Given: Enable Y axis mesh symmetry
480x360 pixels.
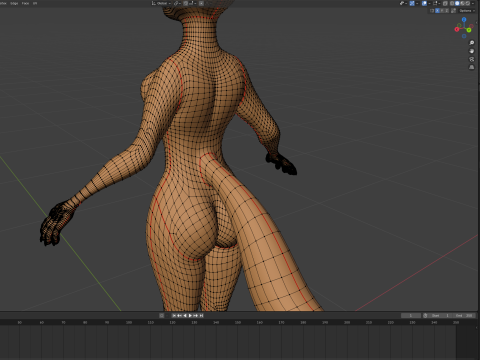Looking at the screenshot, I should coord(442,11).
